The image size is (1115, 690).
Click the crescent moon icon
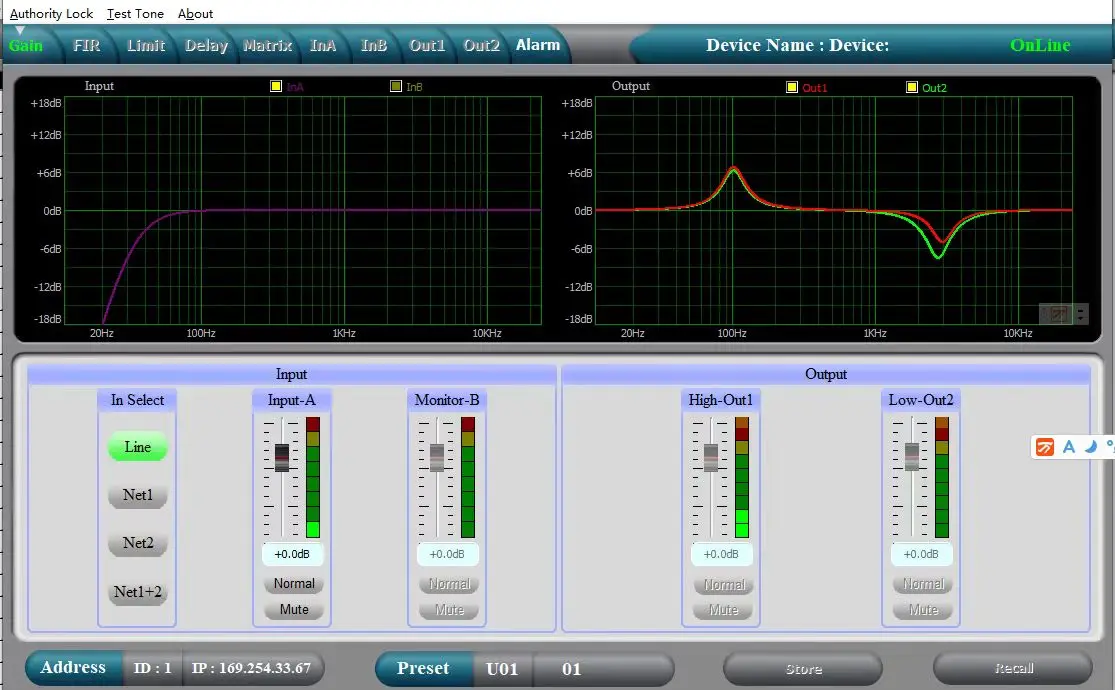click(x=1091, y=447)
